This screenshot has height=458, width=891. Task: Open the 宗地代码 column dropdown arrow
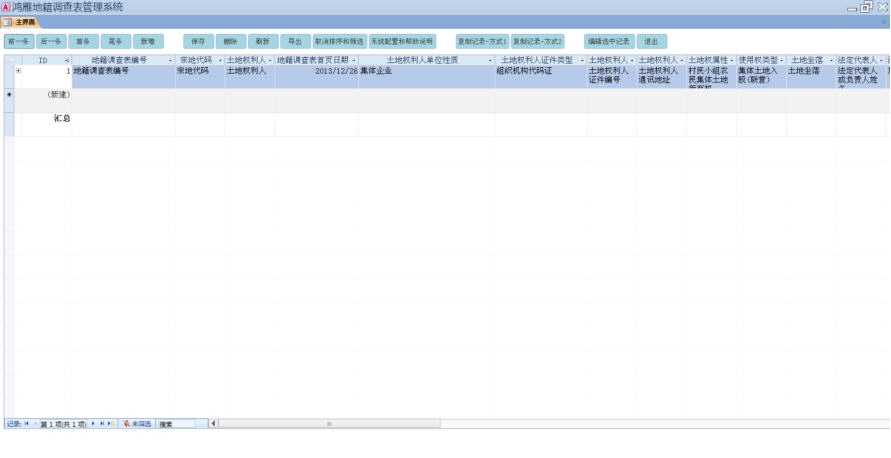(x=220, y=60)
